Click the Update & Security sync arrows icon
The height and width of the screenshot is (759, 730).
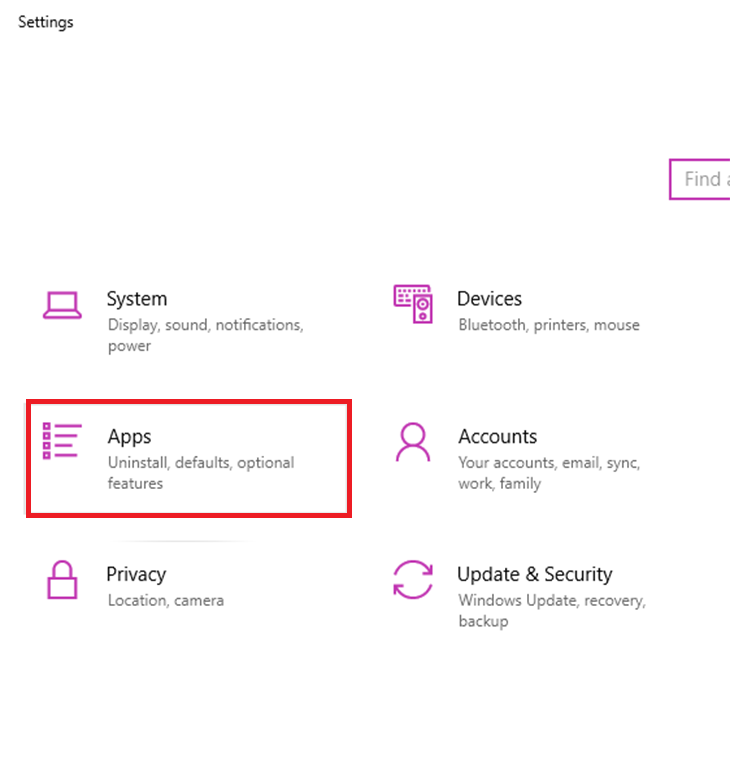[412, 579]
